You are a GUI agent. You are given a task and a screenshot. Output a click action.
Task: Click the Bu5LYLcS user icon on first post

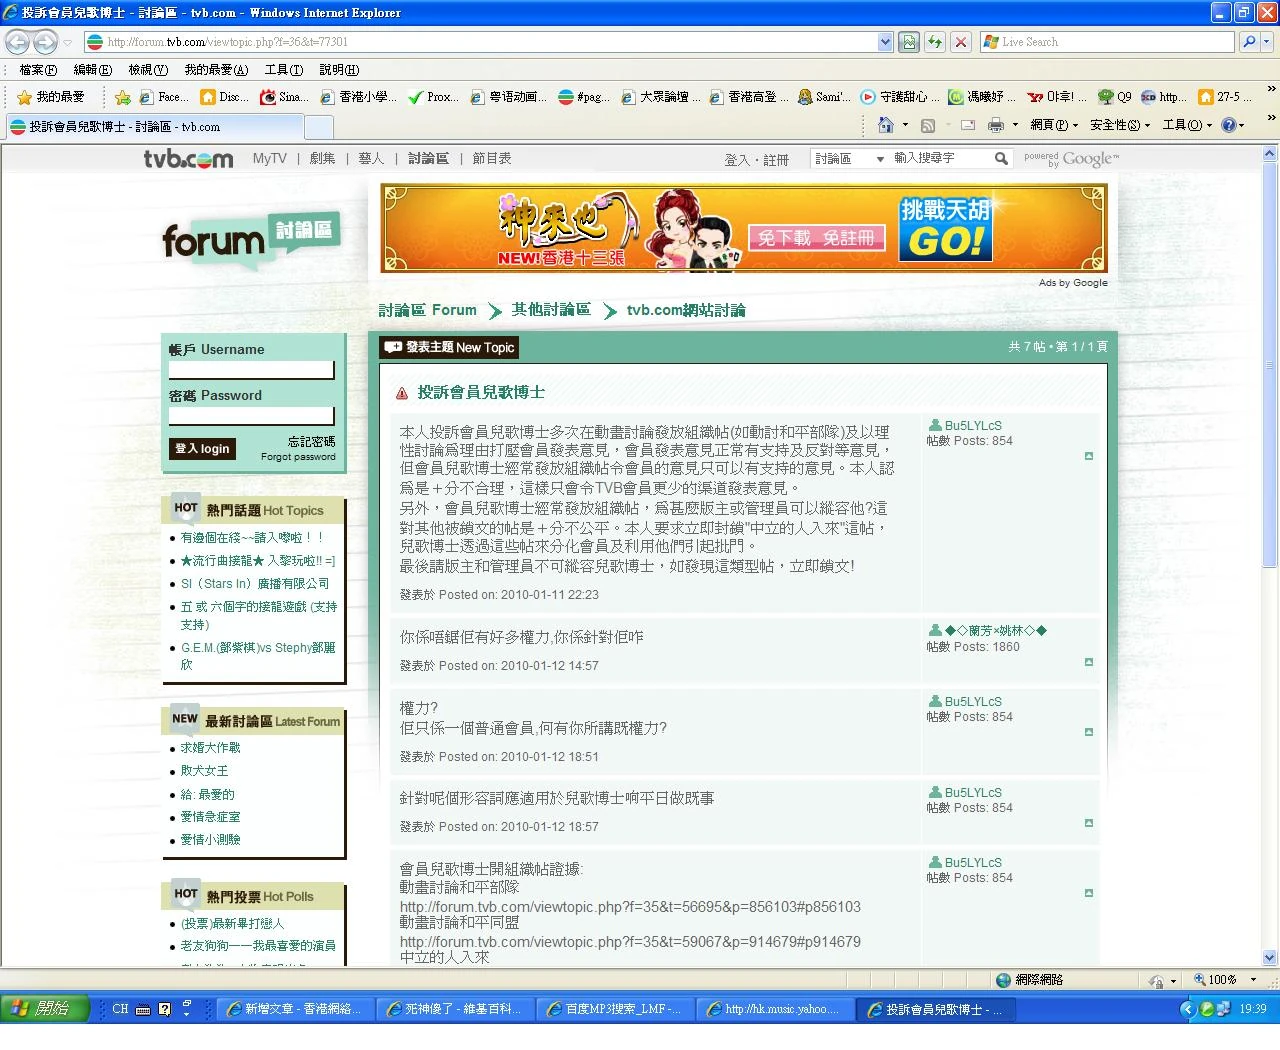tap(935, 425)
